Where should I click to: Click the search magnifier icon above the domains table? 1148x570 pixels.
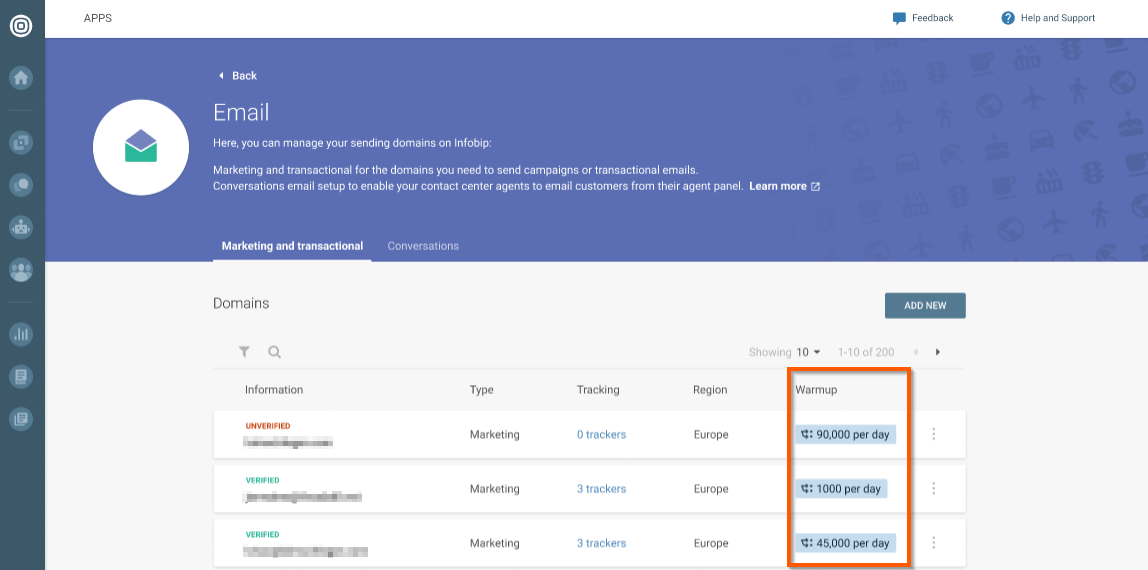click(x=274, y=352)
